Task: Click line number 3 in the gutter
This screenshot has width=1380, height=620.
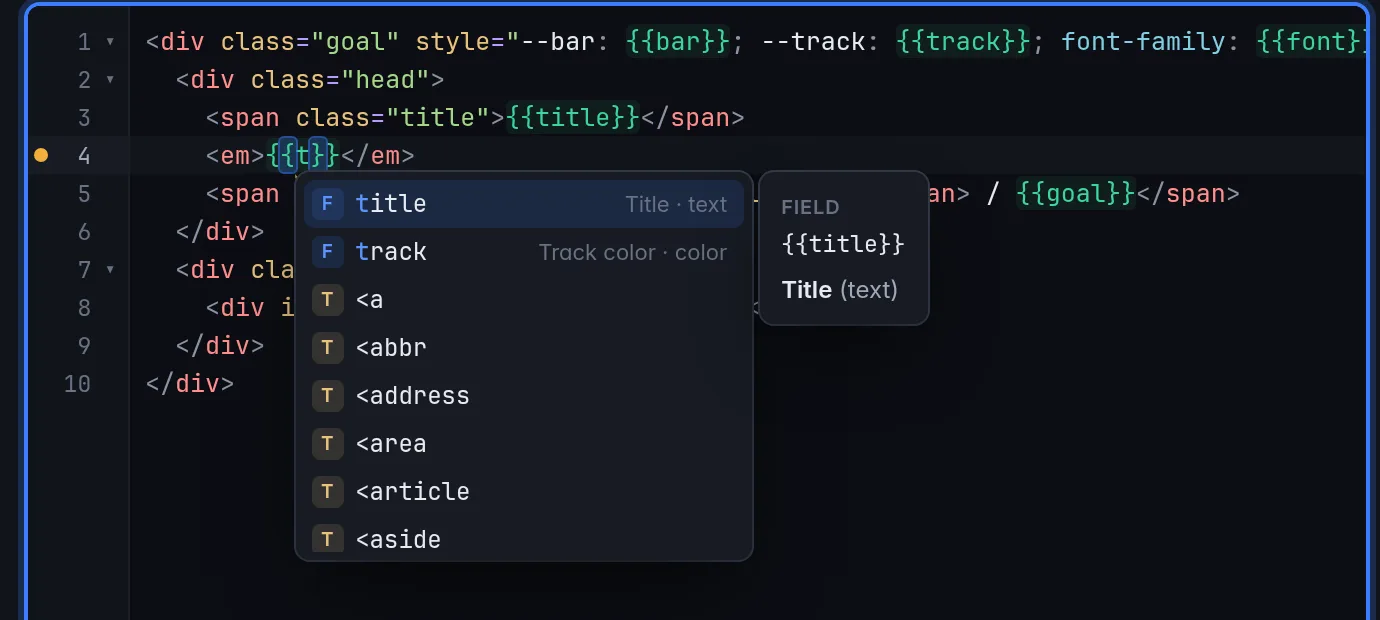Action: pyautogui.click(x=84, y=118)
